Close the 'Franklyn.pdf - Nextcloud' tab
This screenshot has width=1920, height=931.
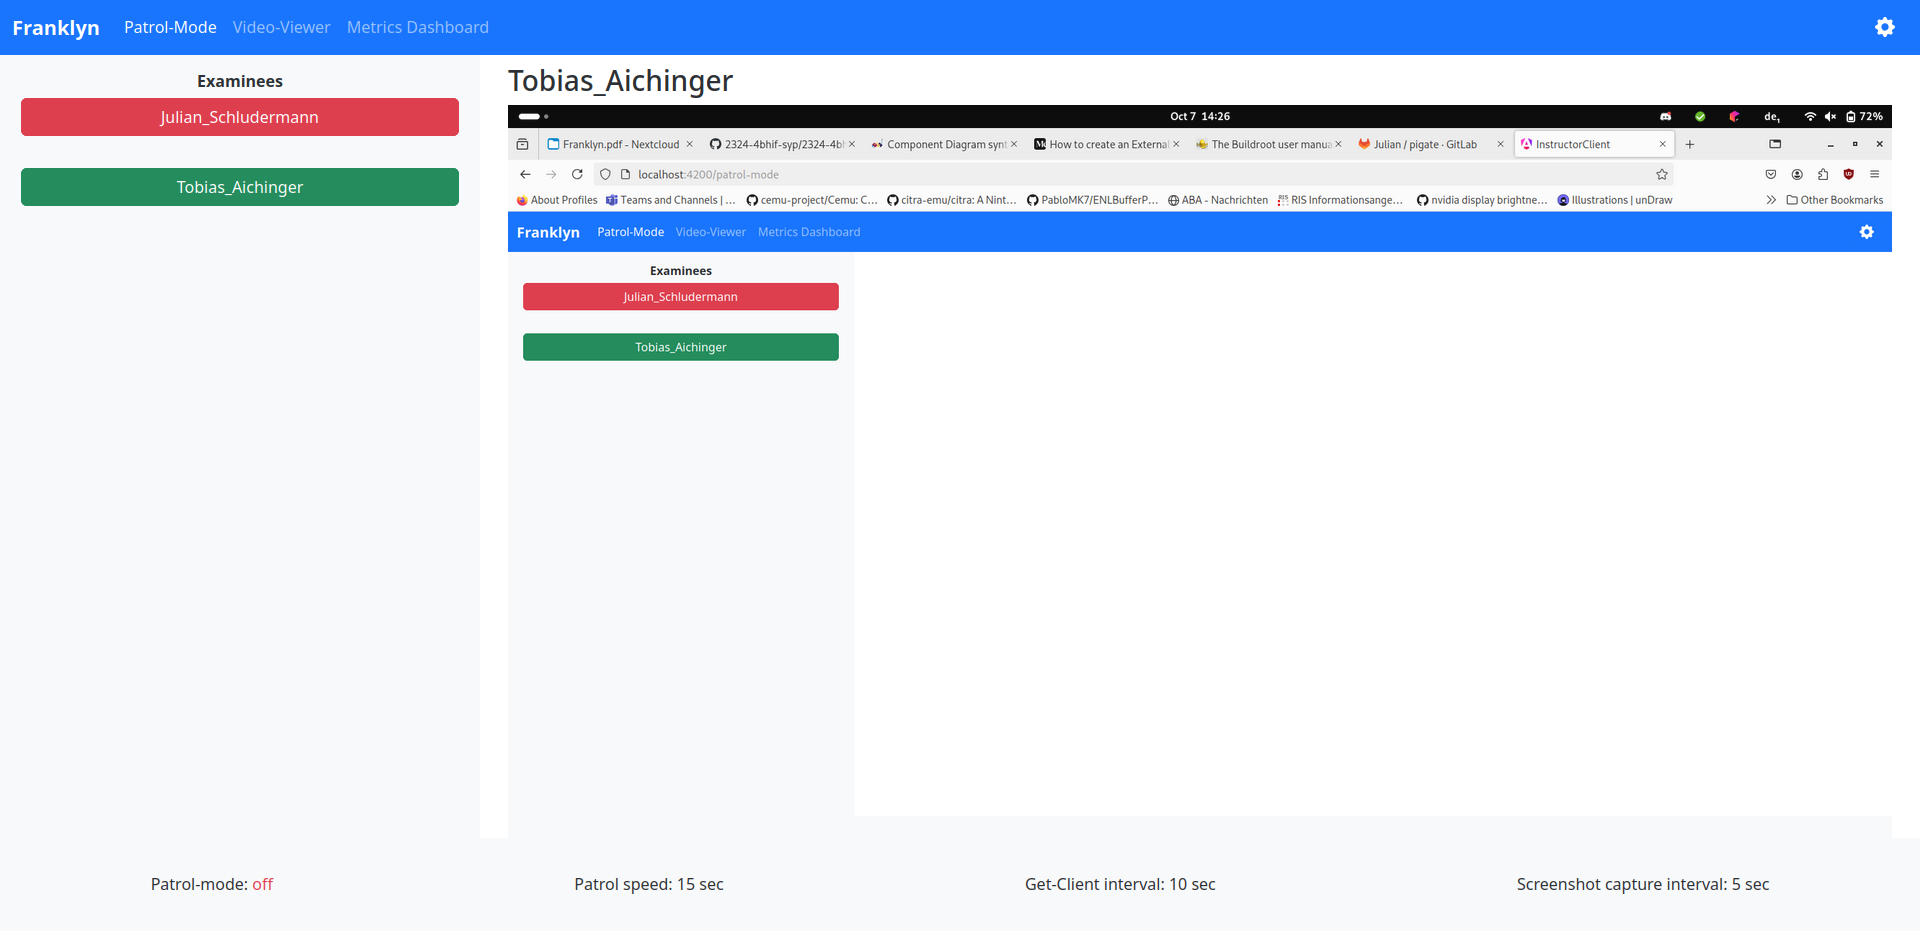pos(689,144)
